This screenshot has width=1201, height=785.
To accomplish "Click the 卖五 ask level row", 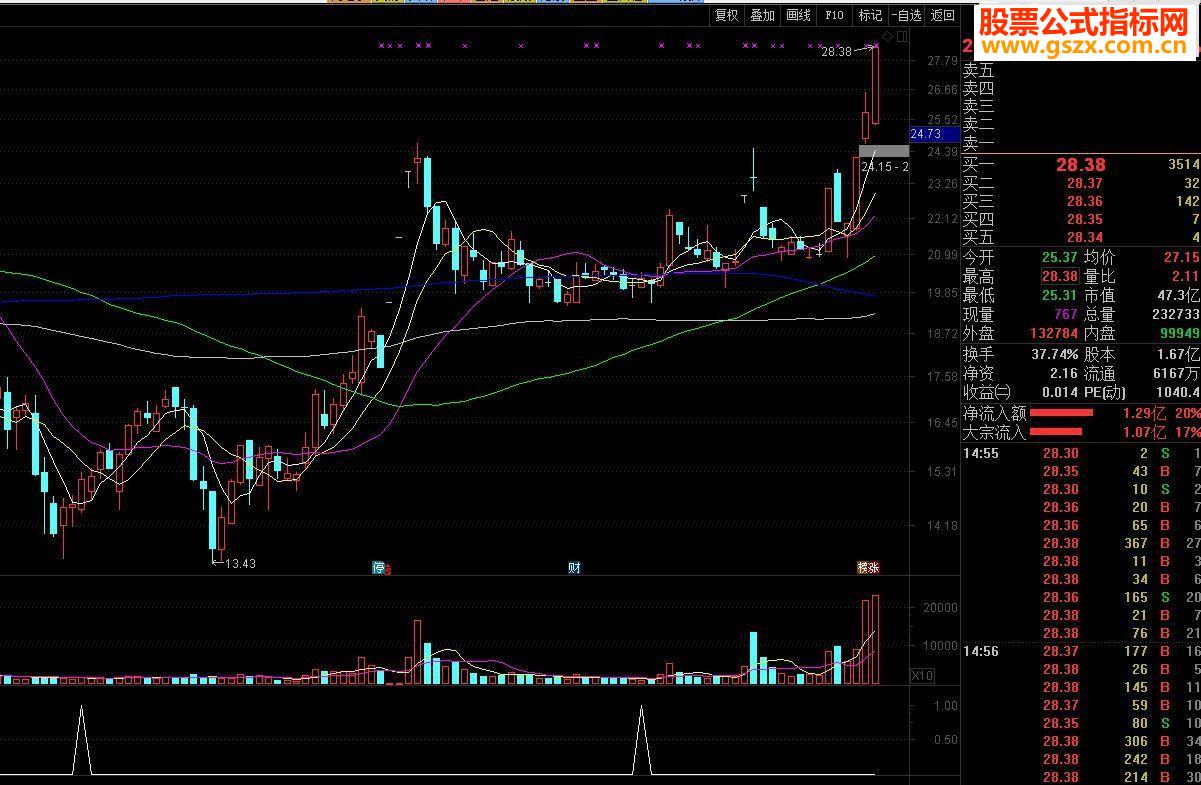I will pyautogui.click(x=1080, y=70).
